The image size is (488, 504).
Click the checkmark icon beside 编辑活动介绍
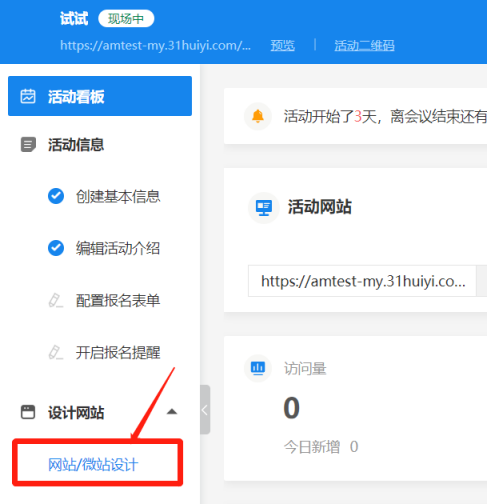(56, 248)
